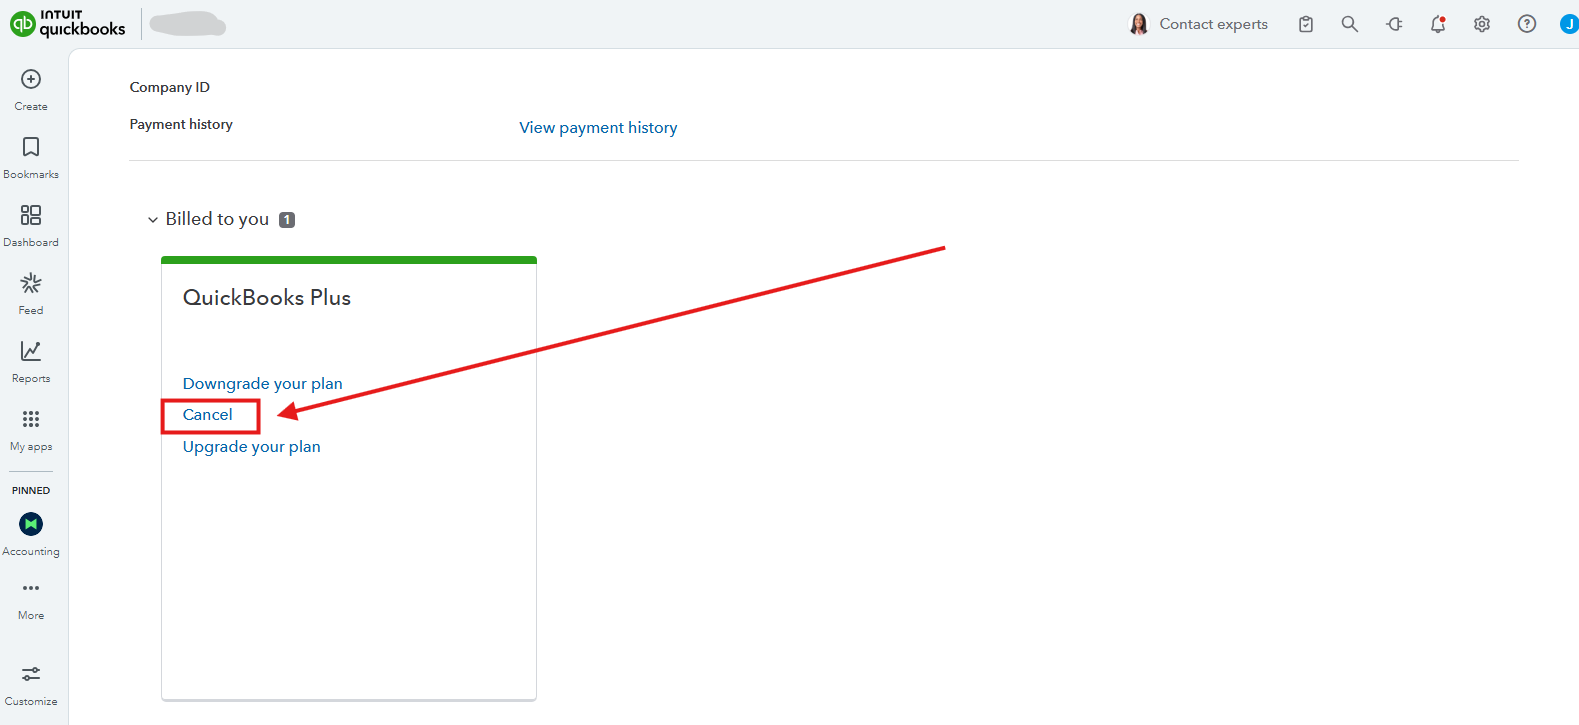Viewport: 1579px width, 725px height.
Task: Open Reports from the sidebar
Action: [x=31, y=362]
